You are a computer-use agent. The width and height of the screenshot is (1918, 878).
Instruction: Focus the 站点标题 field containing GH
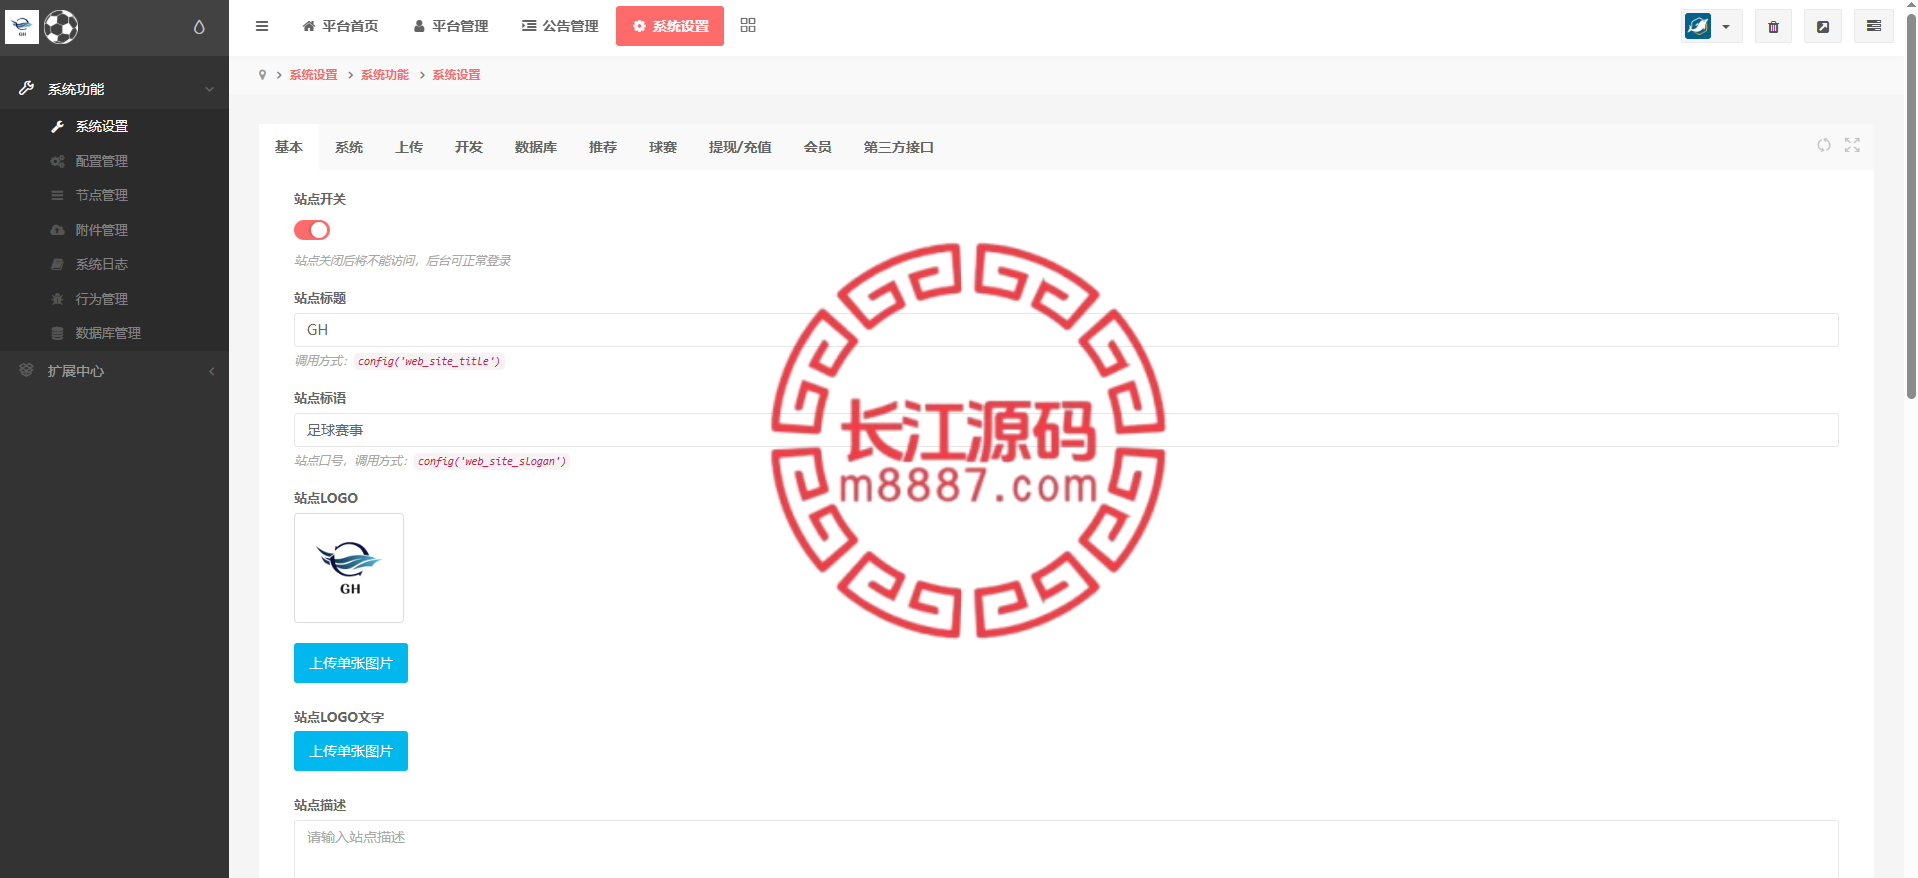click(1066, 330)
